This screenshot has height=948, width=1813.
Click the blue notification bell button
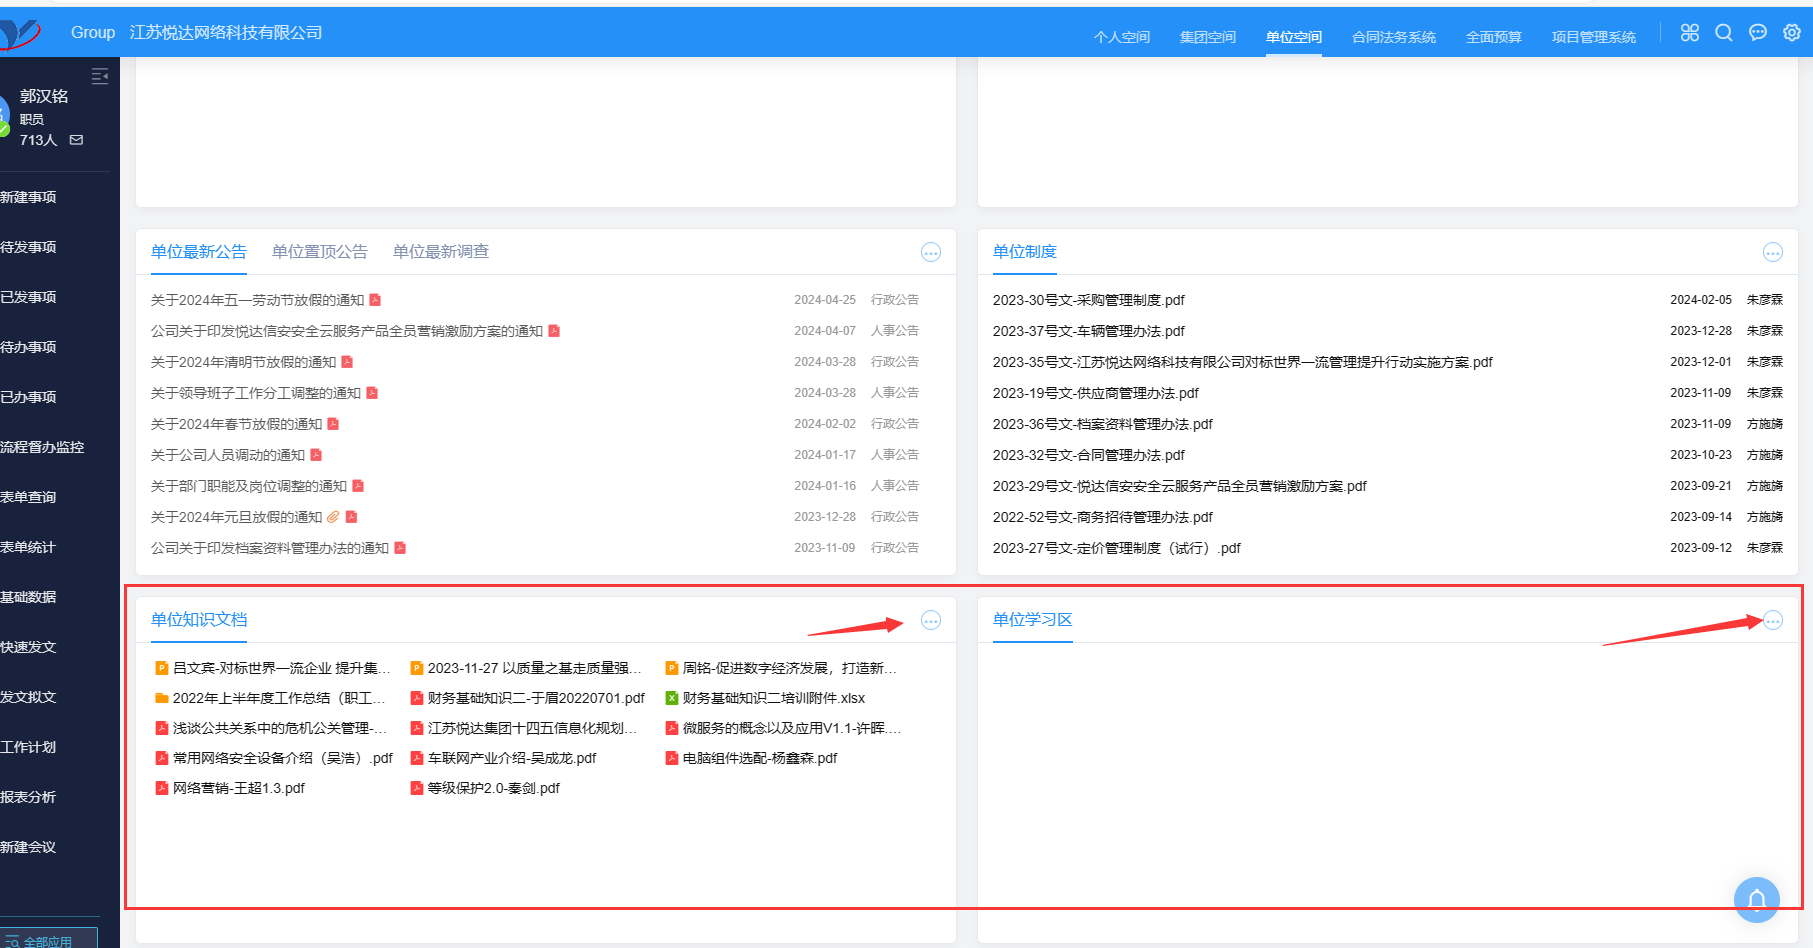click(1756, 900)
